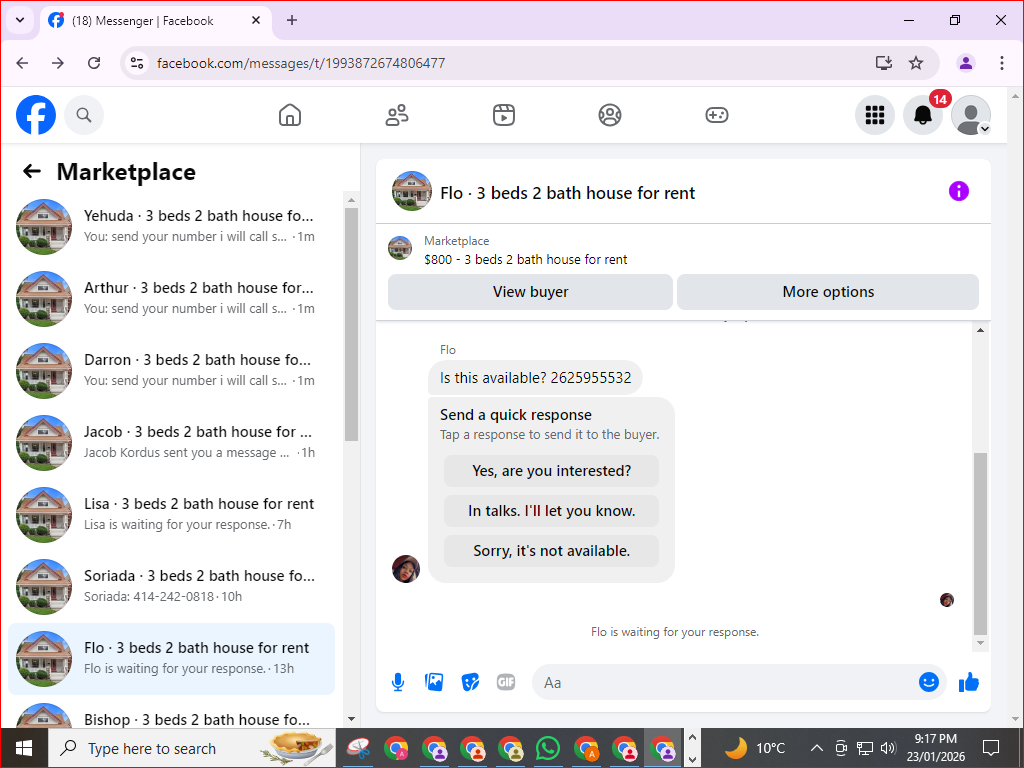1024x768 pixels.
Task: Open volume control in tray
Action: click(x=887, y=748)
